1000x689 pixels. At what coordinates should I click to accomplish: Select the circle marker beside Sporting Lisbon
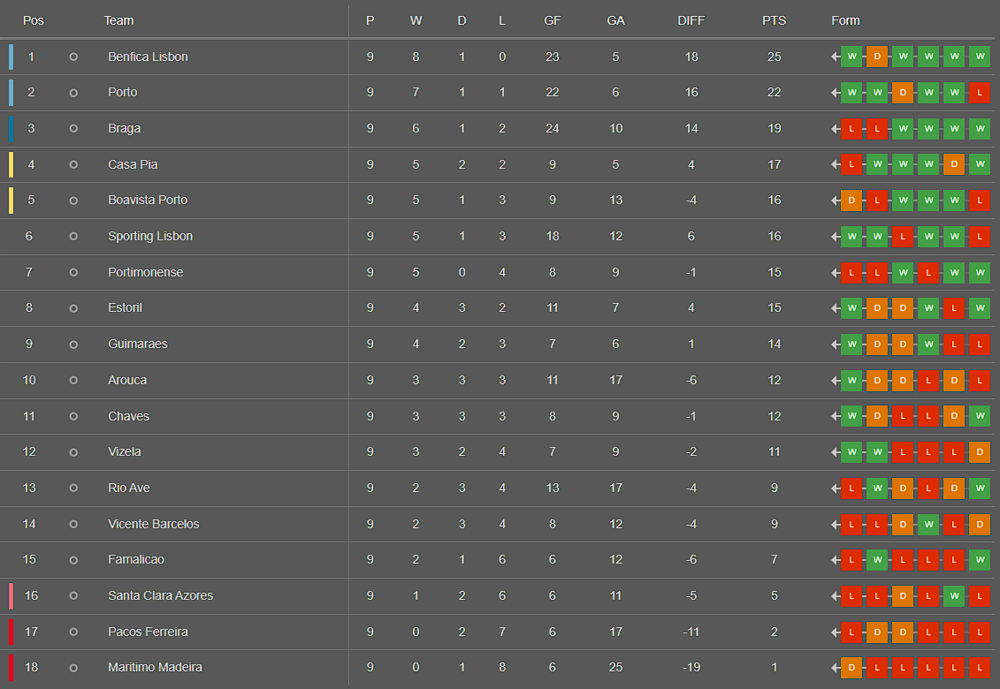(73, 236)
